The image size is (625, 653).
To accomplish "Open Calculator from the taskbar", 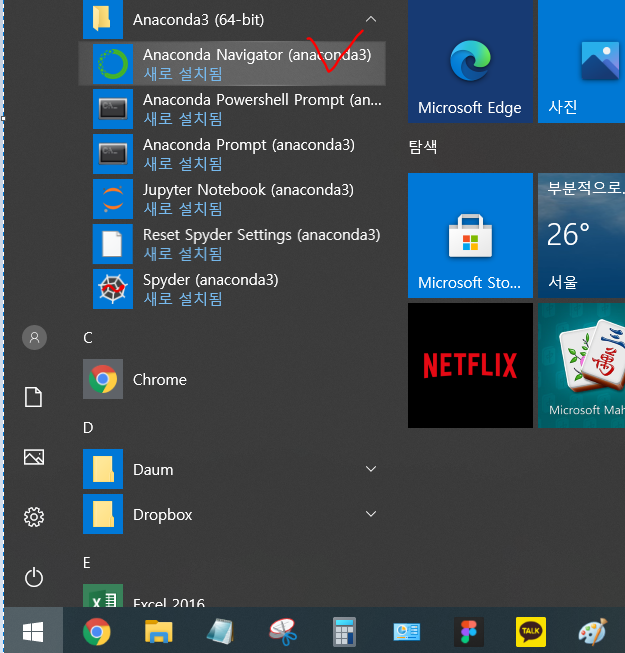I will tap(344, 631).
